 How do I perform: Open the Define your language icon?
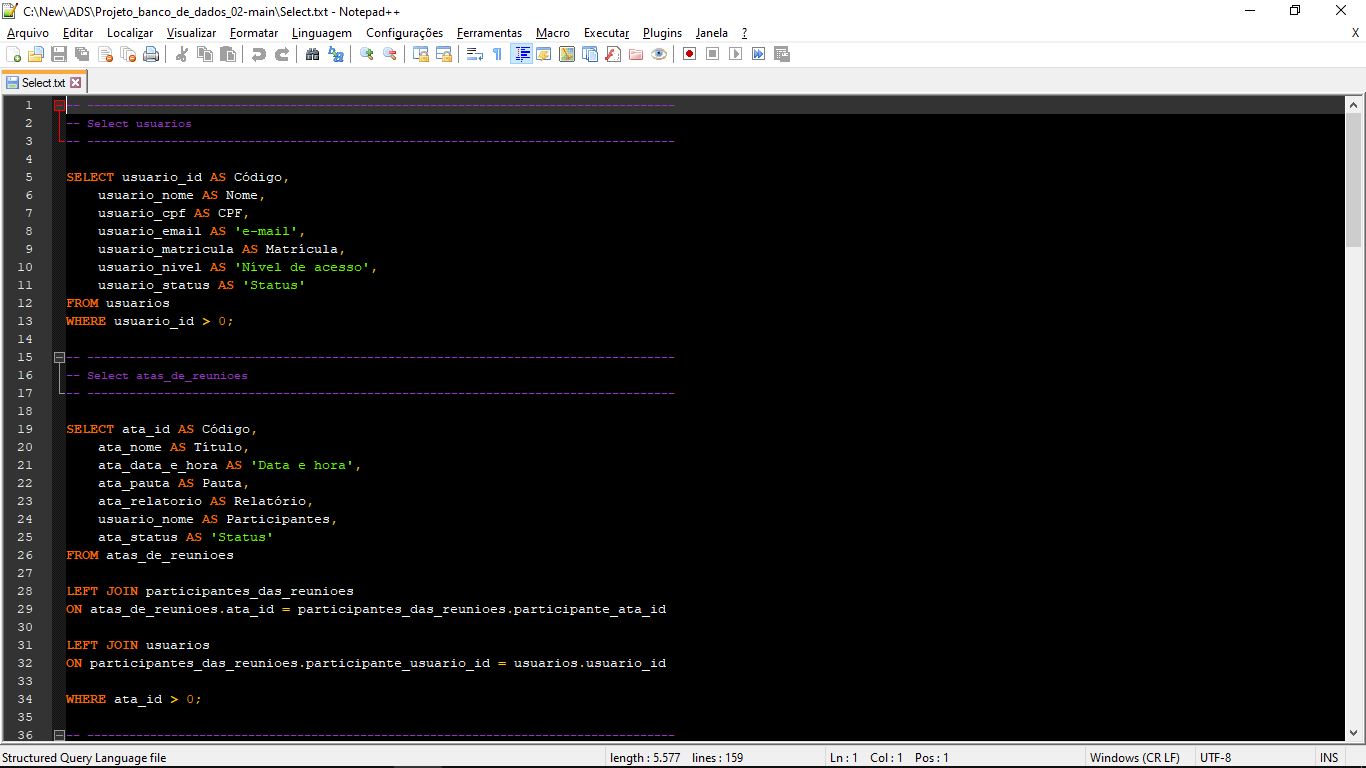tap(543, 54)
